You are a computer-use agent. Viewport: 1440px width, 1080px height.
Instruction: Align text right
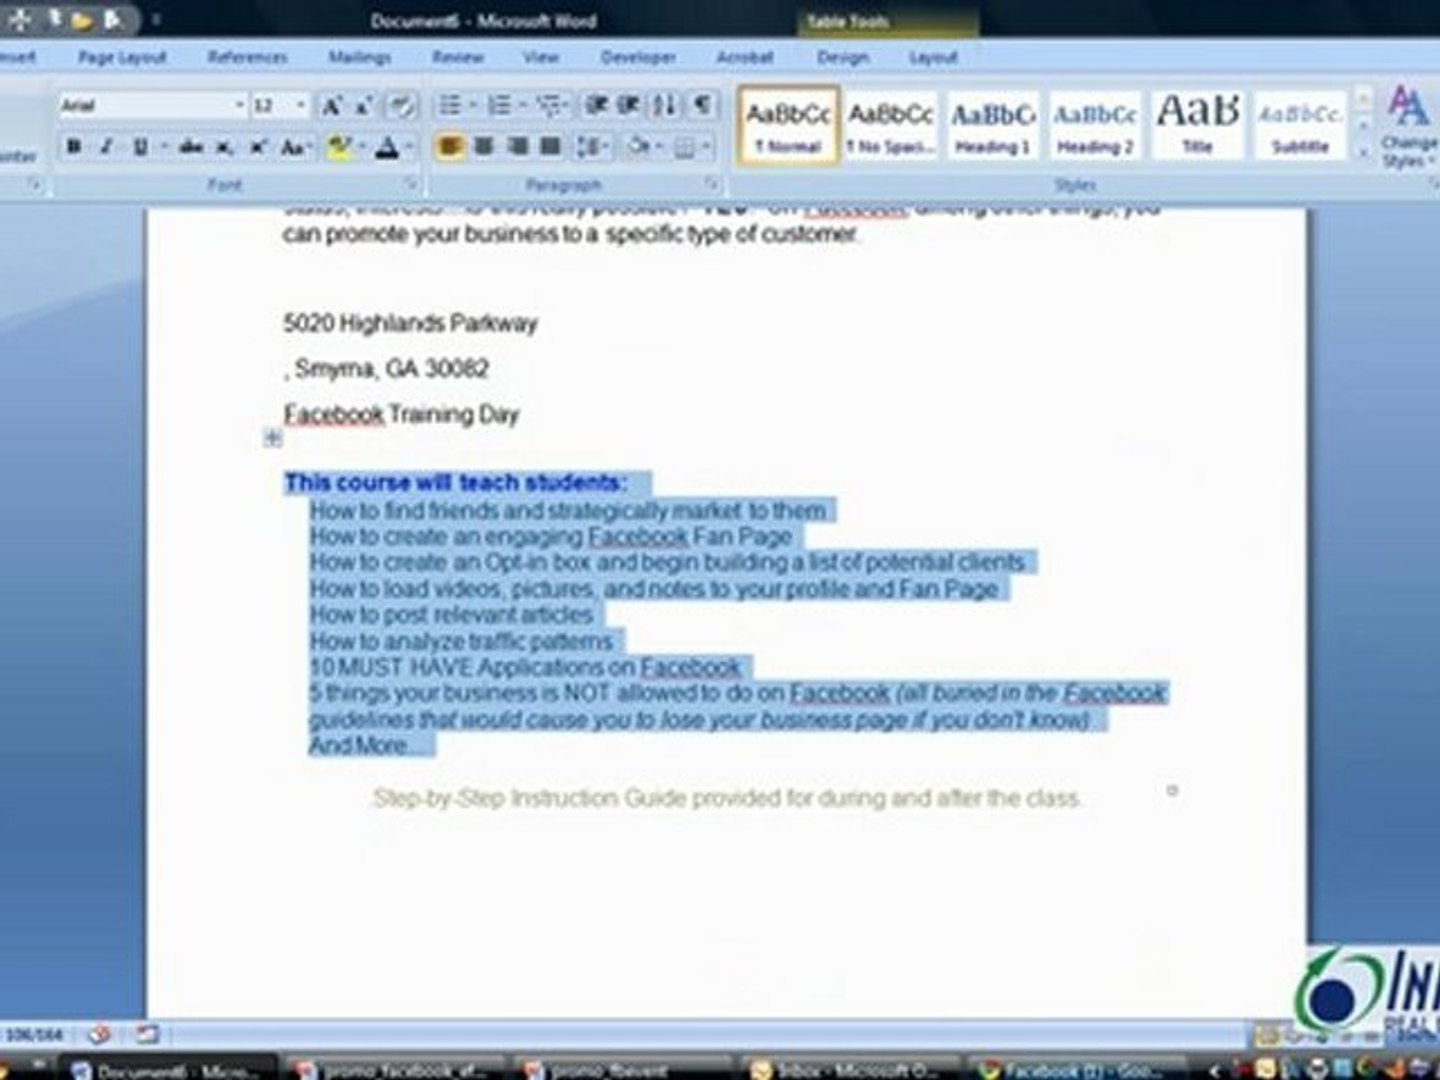517,147
